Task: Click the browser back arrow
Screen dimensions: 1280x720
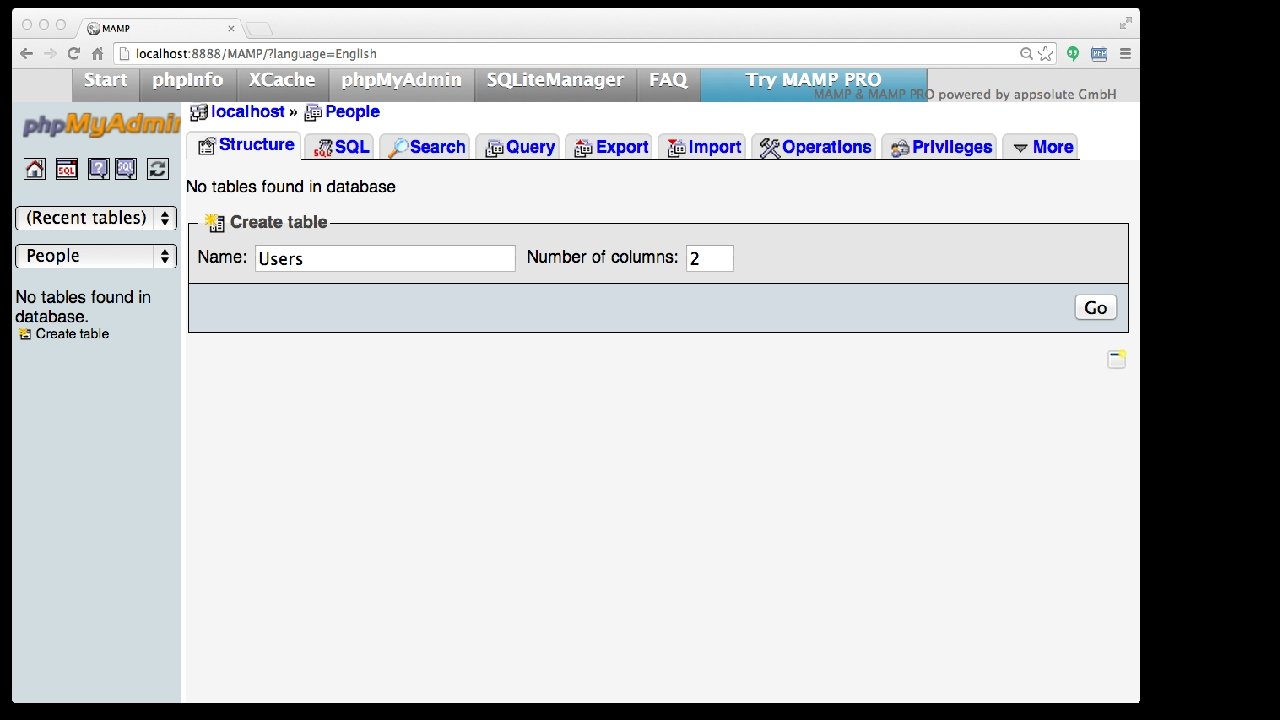Action: coord(26,53)
